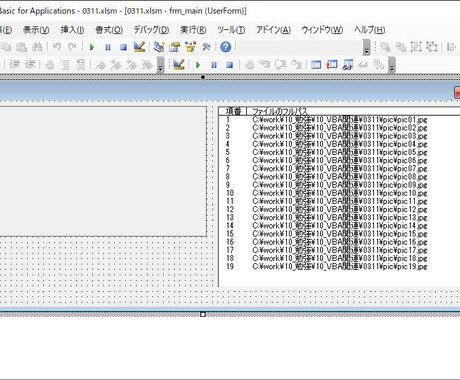Click item number 3 in list
The width and height of the screenshot is (460, 380).
(228, 136)
